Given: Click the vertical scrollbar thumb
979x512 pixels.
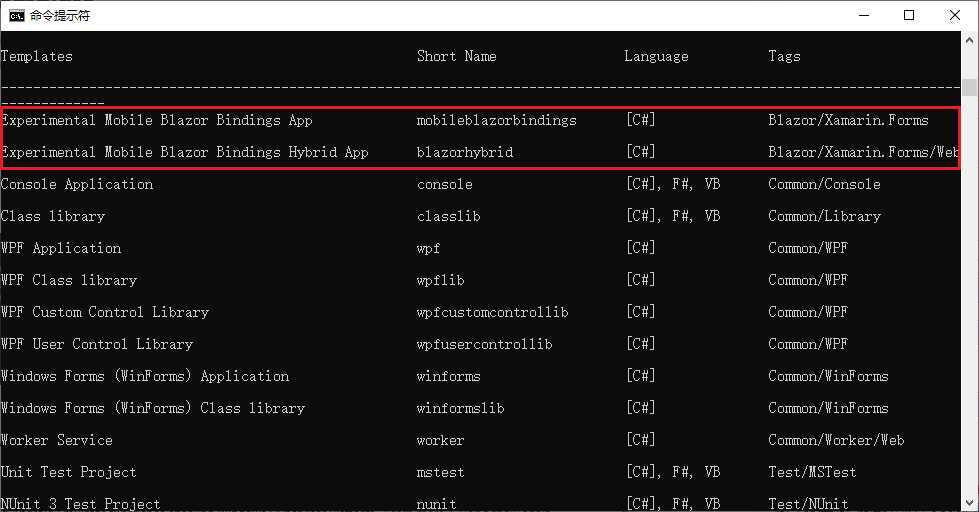Looking at the screenshot, I should click(x=970, y=87).
